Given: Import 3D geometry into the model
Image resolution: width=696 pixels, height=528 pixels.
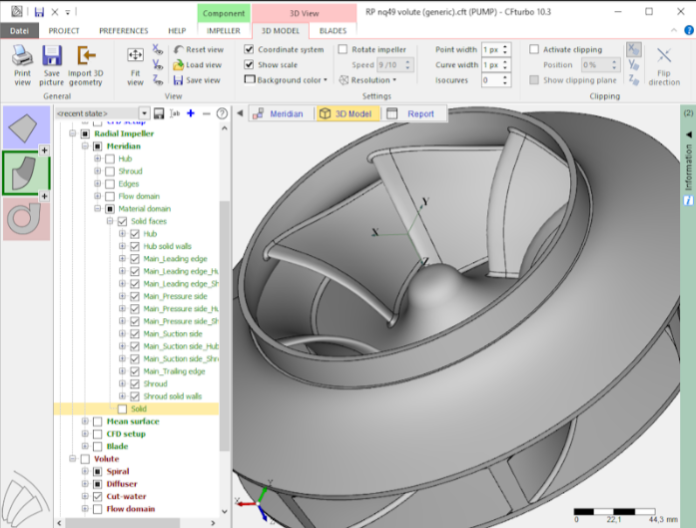Looking at the screenshot, I should (x=86, y=57).
